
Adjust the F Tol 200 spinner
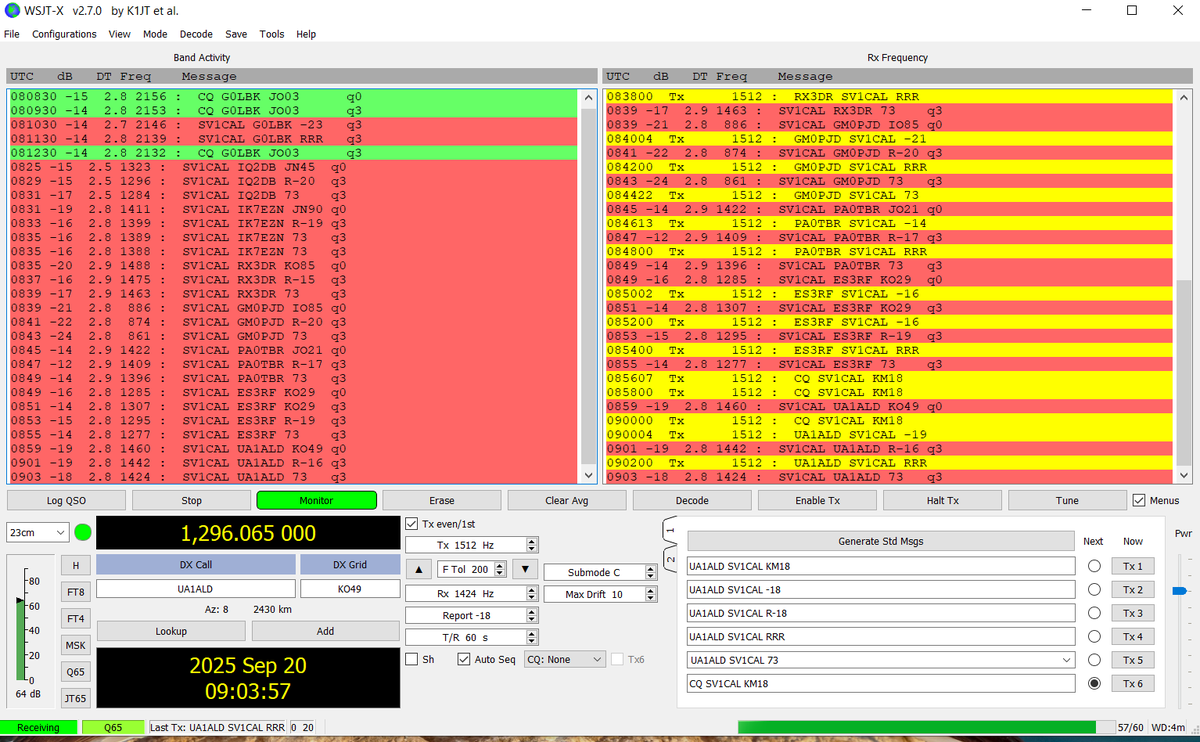click(x=472, y=569)
